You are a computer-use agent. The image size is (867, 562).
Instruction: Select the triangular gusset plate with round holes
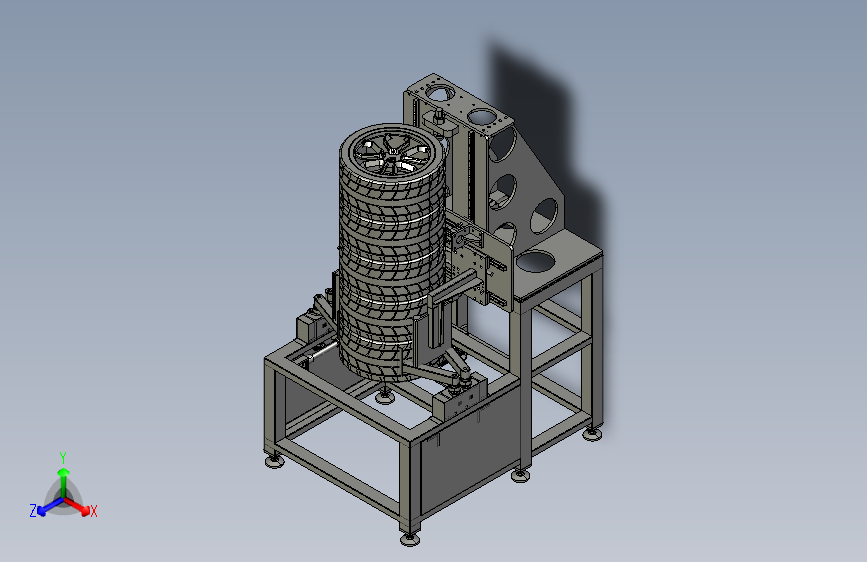pyautogui.click(x=525, y=183)
